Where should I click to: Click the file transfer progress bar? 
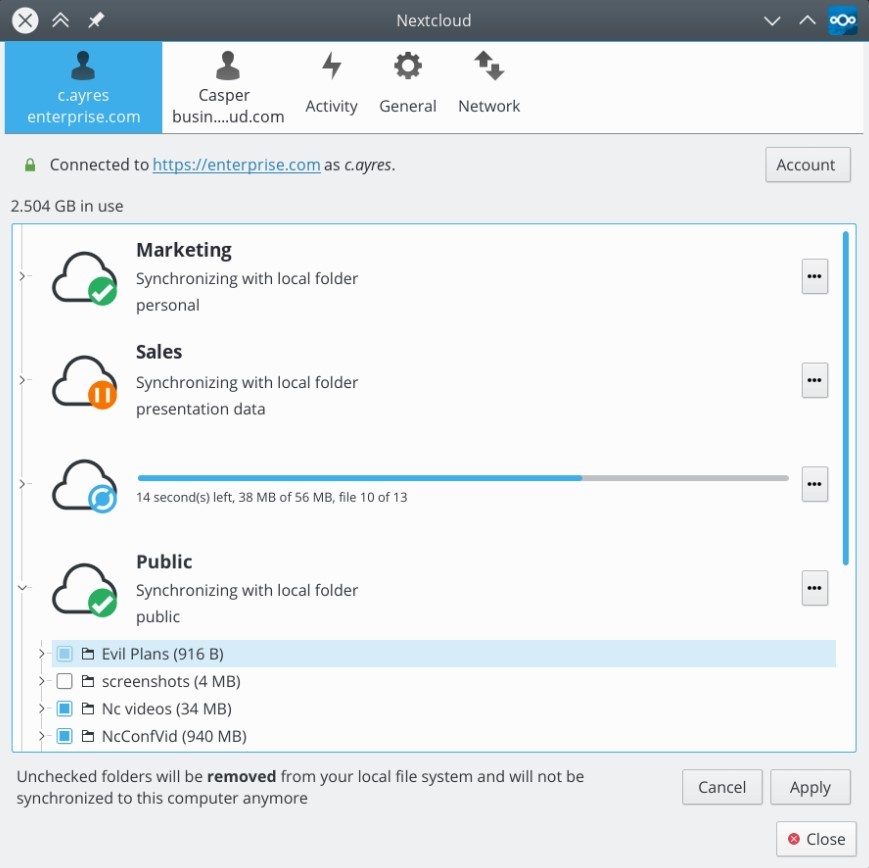point(460,477)
